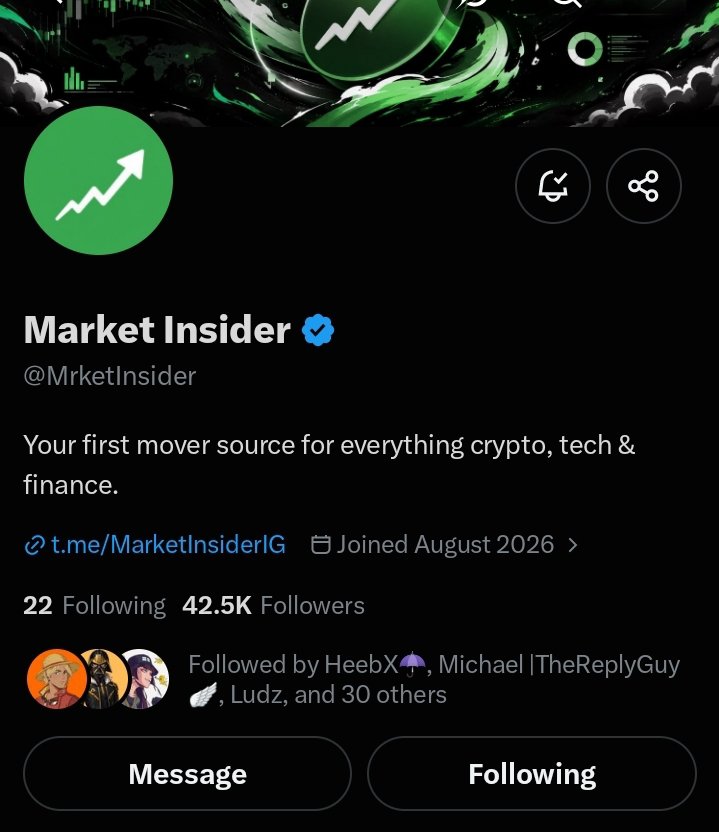Image resolution: width=719 pixels, height=832 pixels.
Task: Expand account details via Joined chevron
Action: (573, 545)
